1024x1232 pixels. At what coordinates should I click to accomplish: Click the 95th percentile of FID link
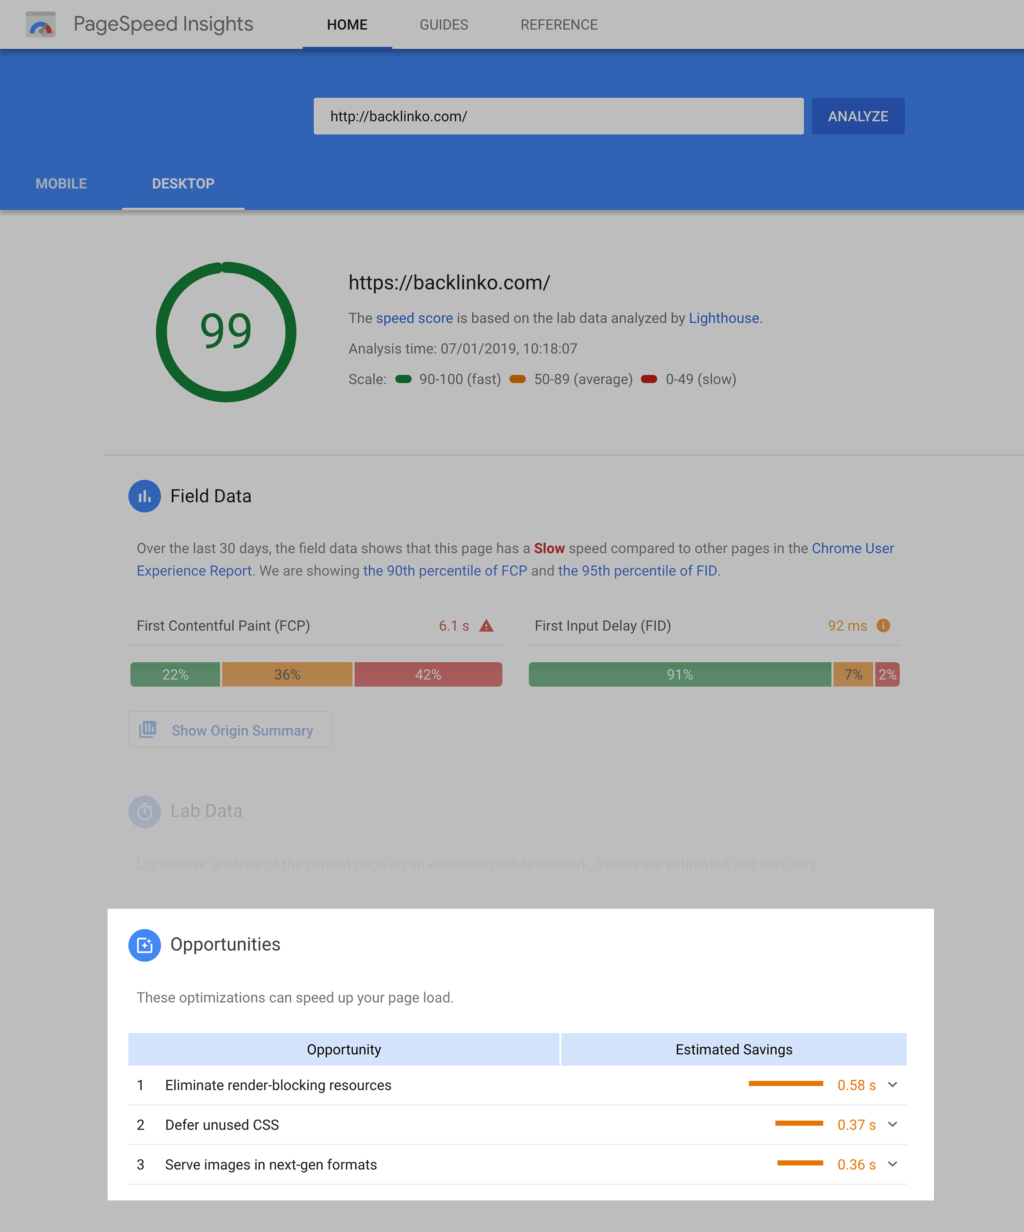[637, 571]
